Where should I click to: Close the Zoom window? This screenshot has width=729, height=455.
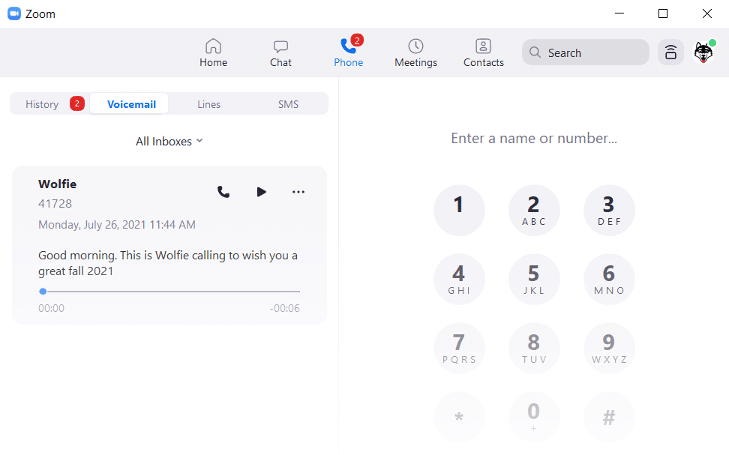(x=707, y=13)
